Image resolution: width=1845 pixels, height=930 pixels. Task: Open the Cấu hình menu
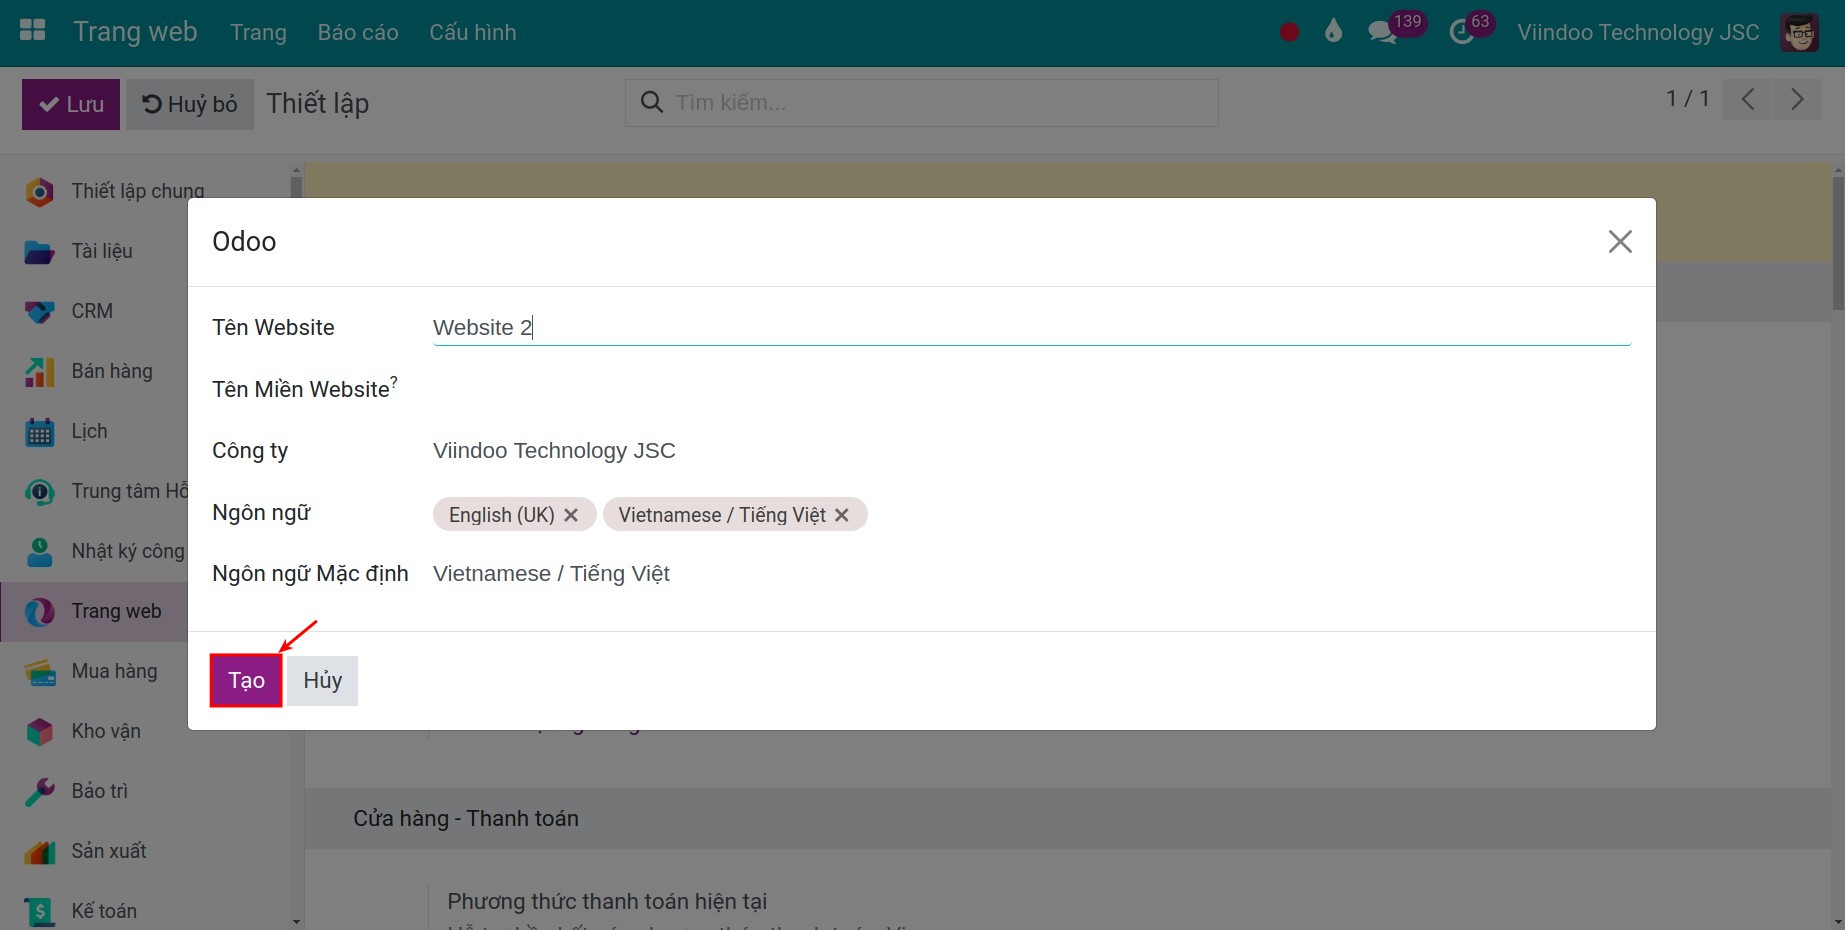(473, 32)
